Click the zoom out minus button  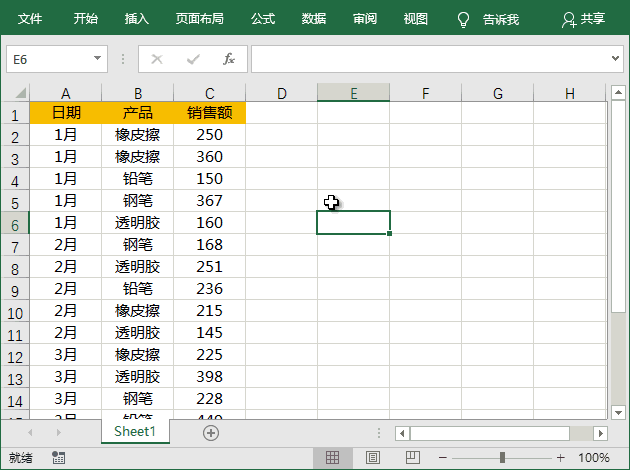tap(443, 458)
